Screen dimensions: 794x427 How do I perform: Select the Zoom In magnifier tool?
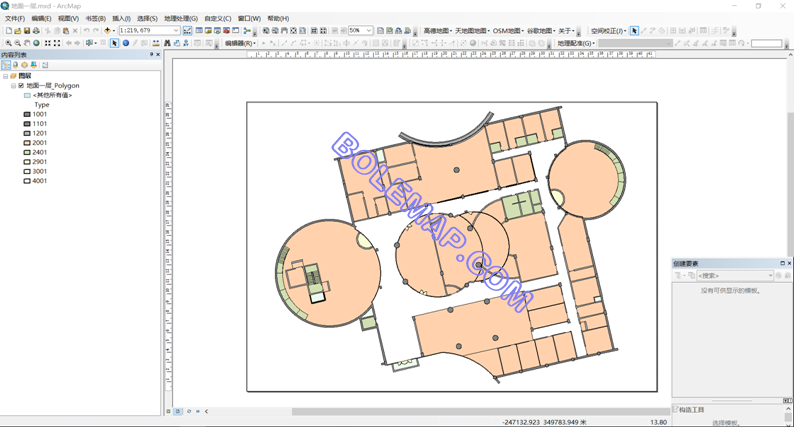[x=9, y=43]
